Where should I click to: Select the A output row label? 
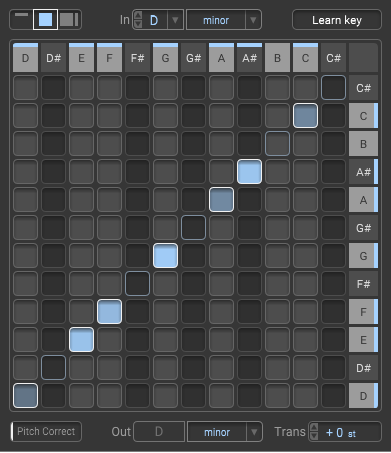363,200
